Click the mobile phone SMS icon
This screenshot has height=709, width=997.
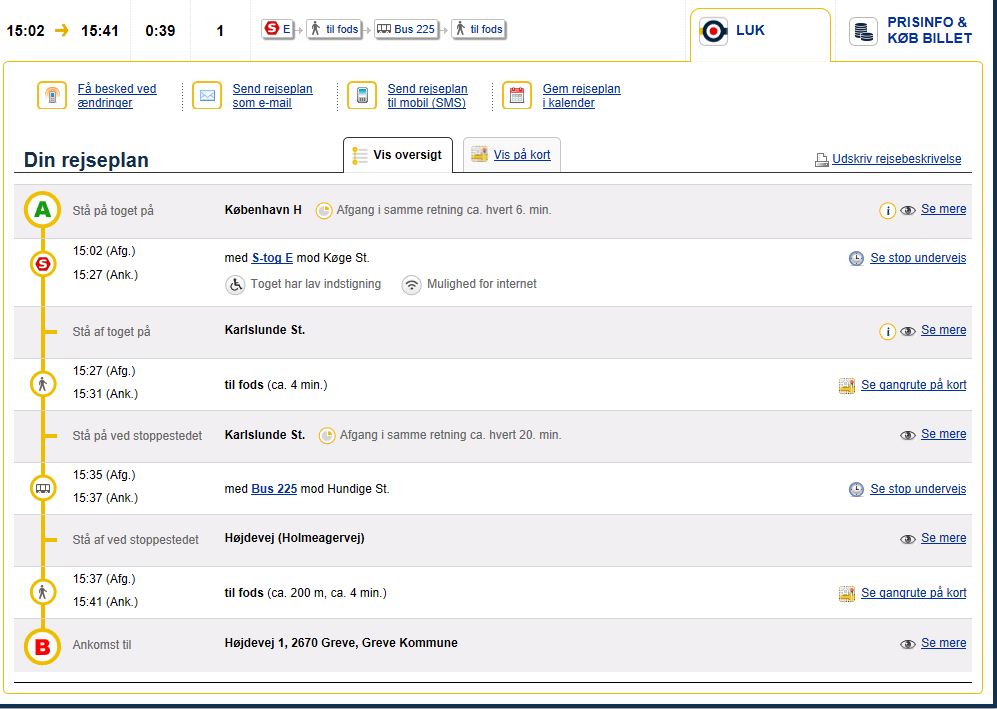pyautogui.click(x=362, y=96)
